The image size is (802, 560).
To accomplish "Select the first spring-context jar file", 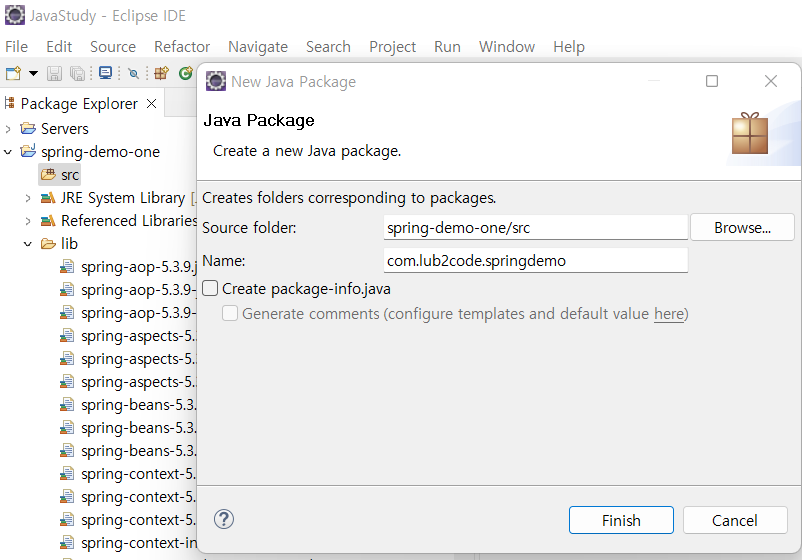I will [x=128, y=474].
